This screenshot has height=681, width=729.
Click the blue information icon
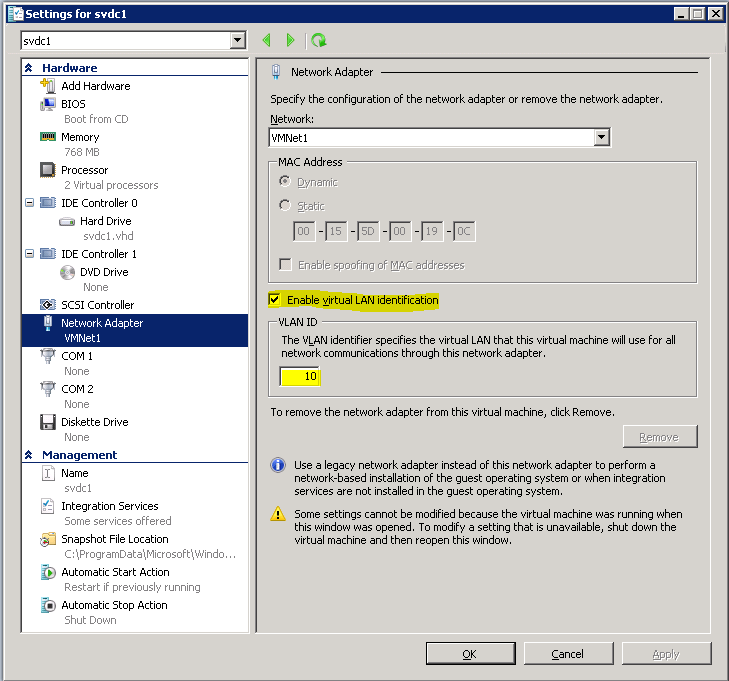click(278, 465)
